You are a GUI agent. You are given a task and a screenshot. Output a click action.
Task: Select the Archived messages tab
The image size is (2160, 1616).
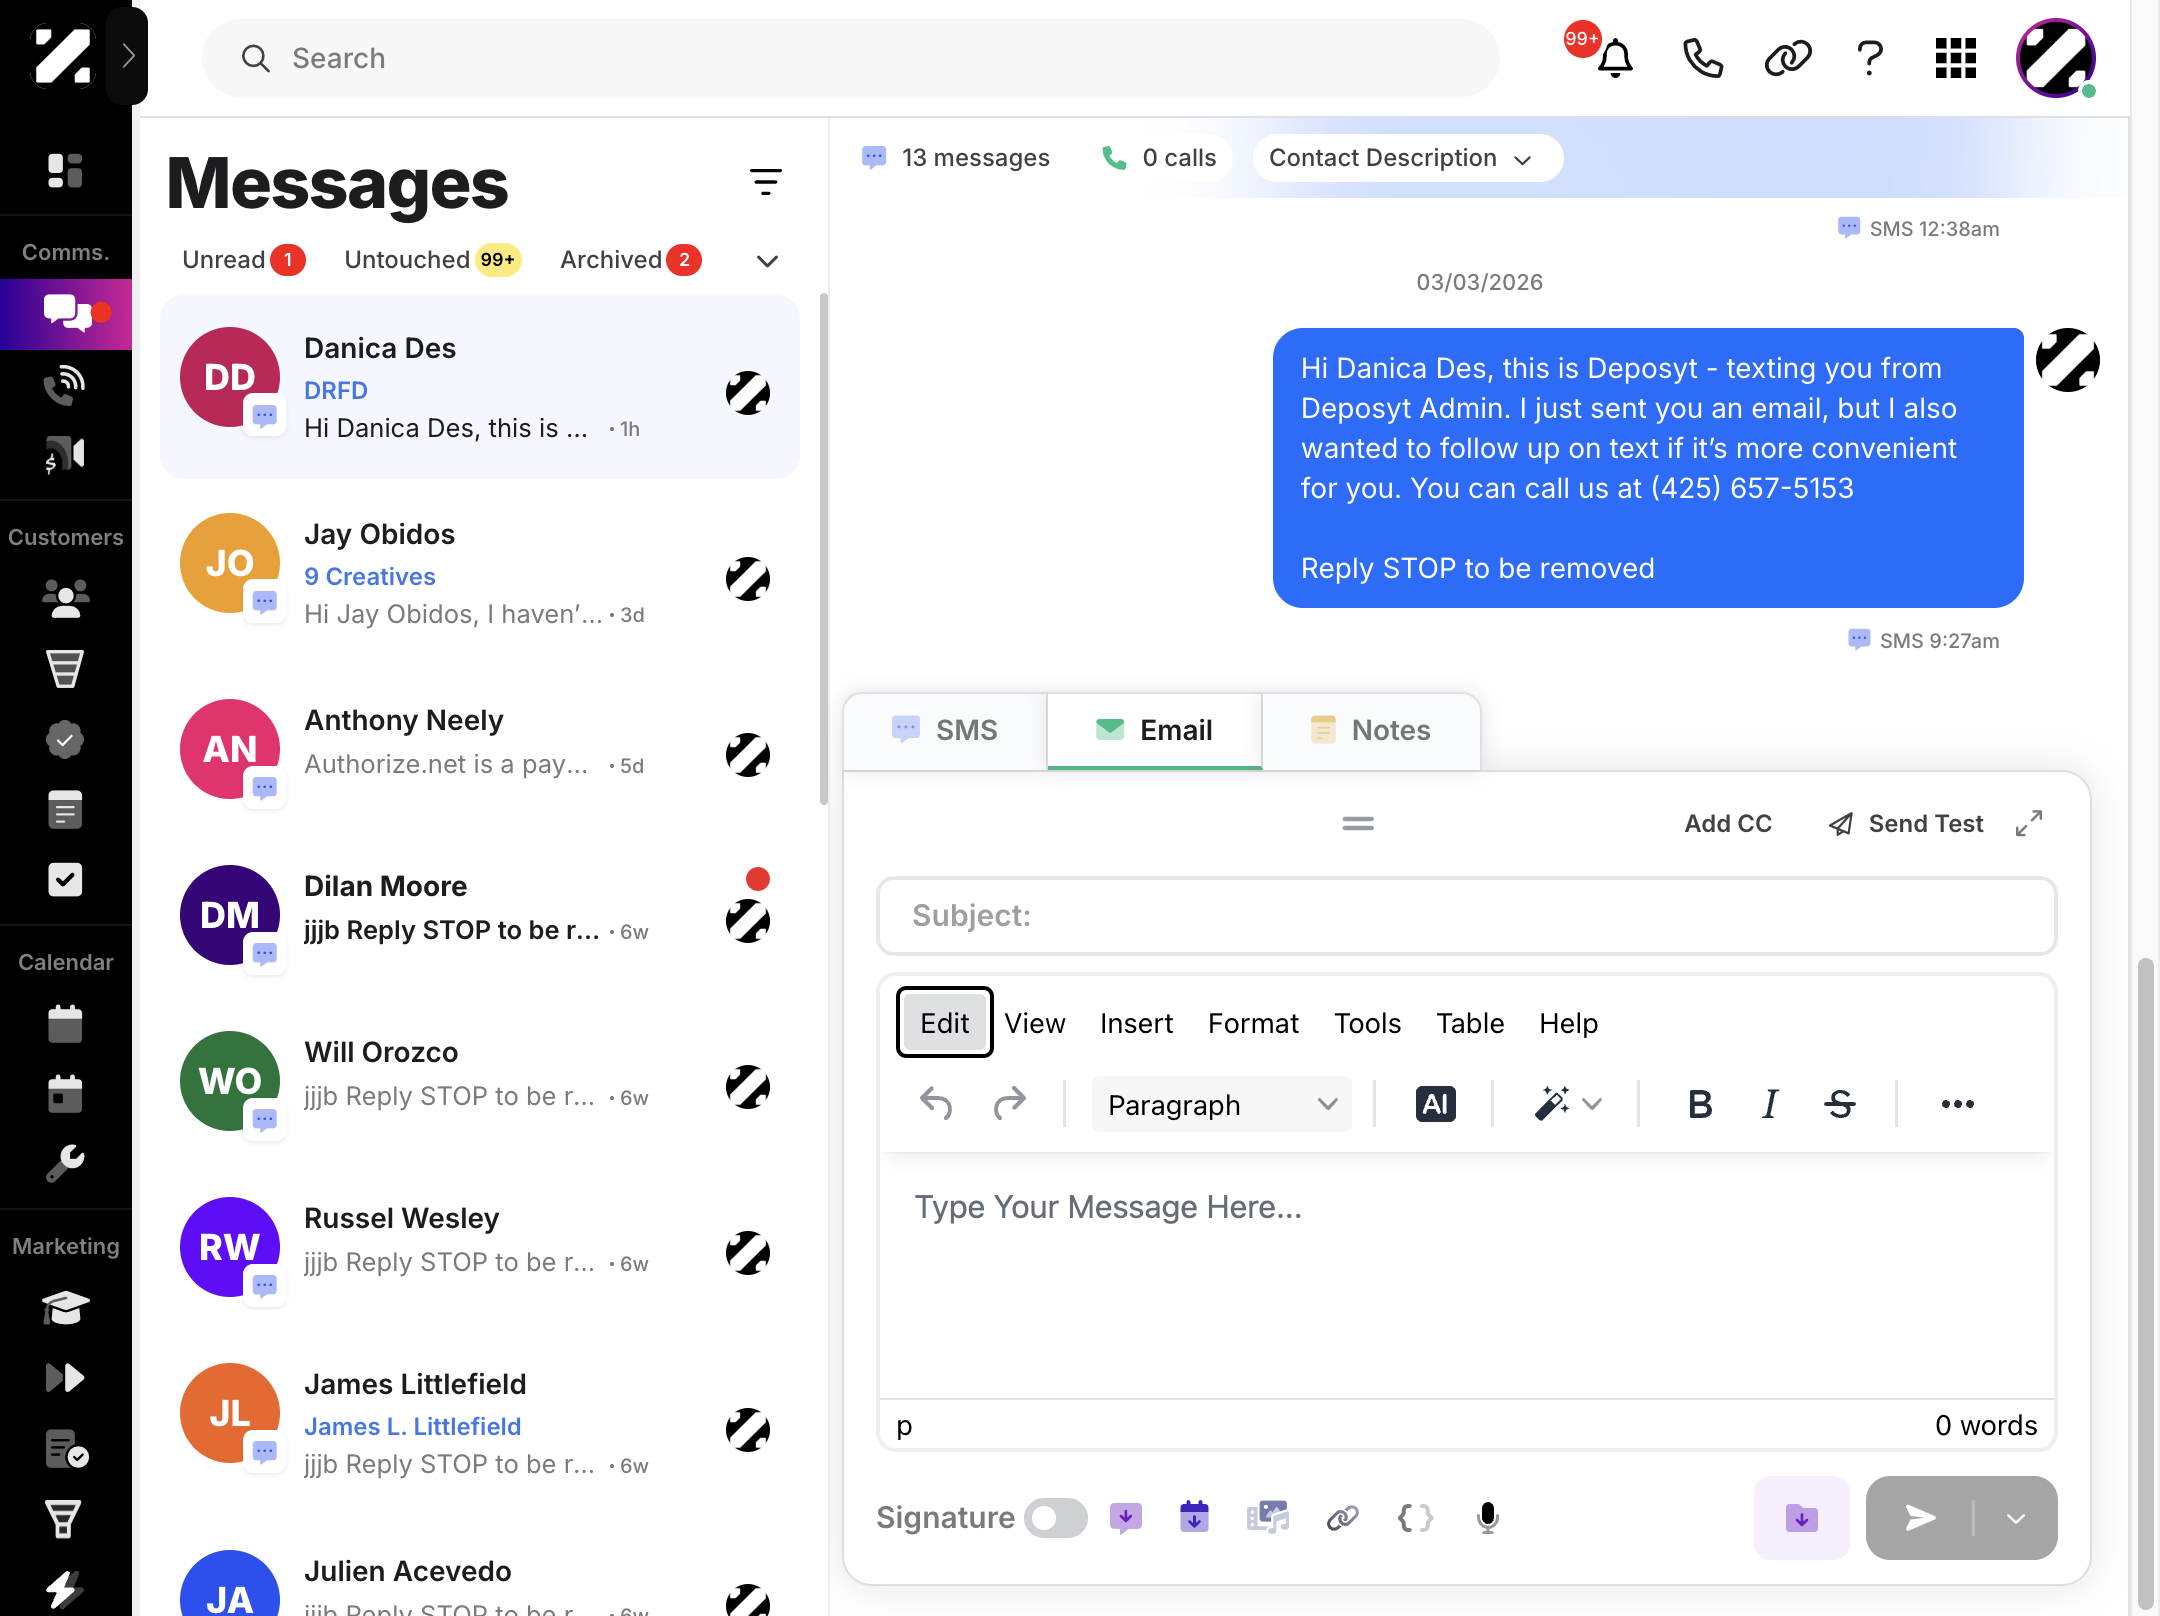tap(631, 260)
